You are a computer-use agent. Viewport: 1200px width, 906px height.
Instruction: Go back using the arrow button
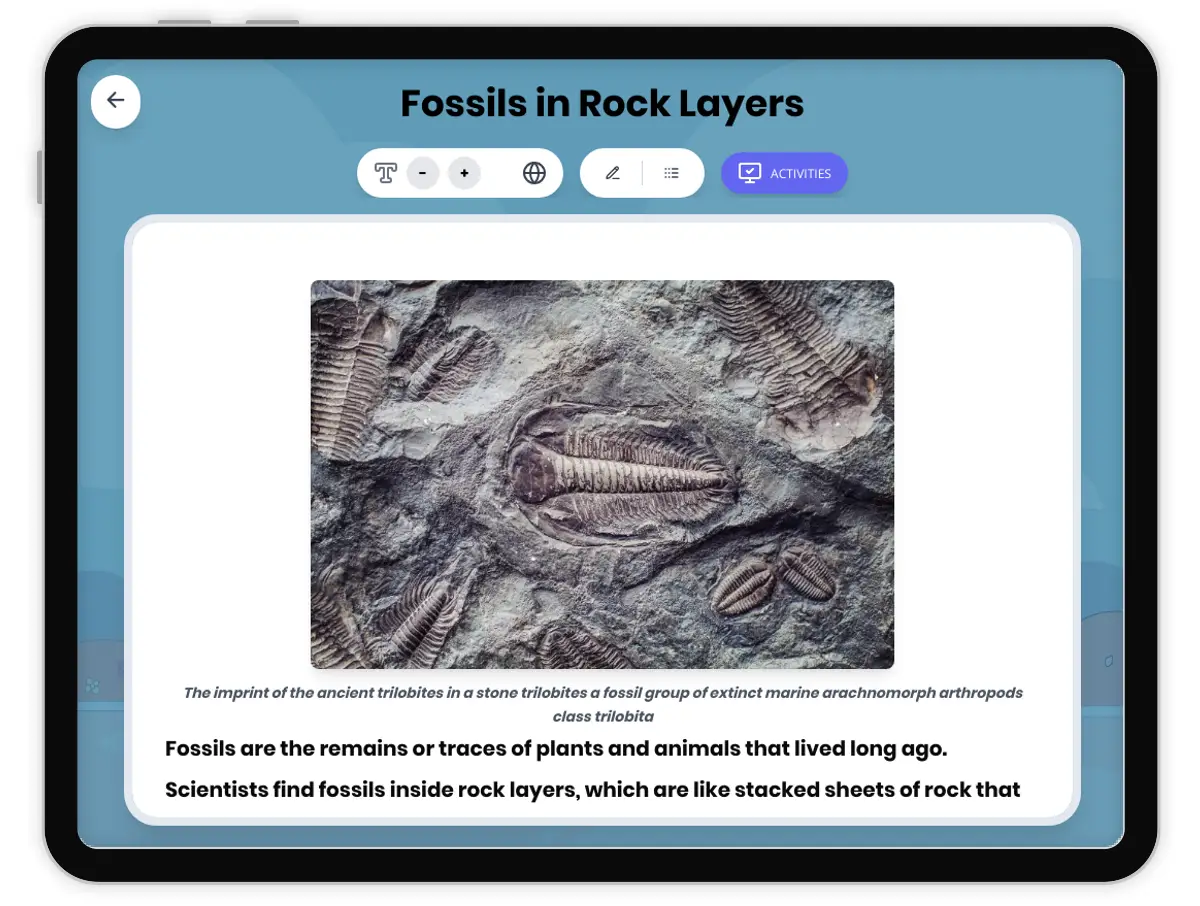(x=116, y=100)
